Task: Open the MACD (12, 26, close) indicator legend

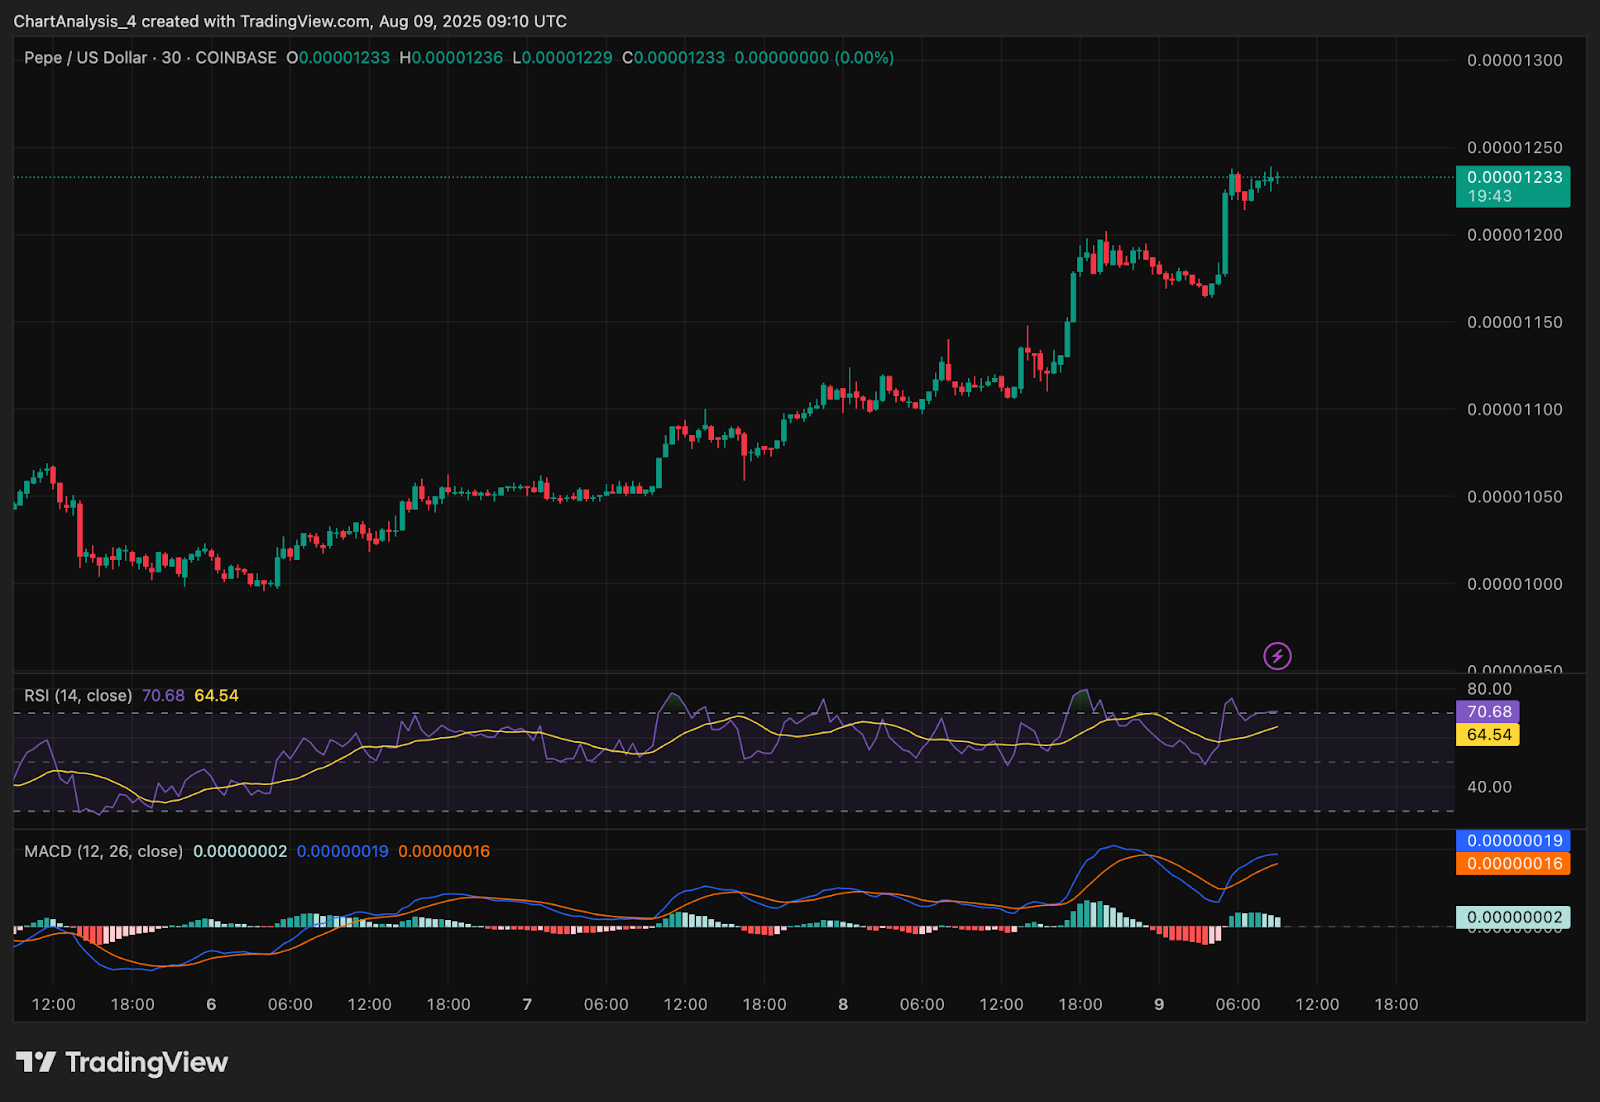Action: click(x=103, y=852)
